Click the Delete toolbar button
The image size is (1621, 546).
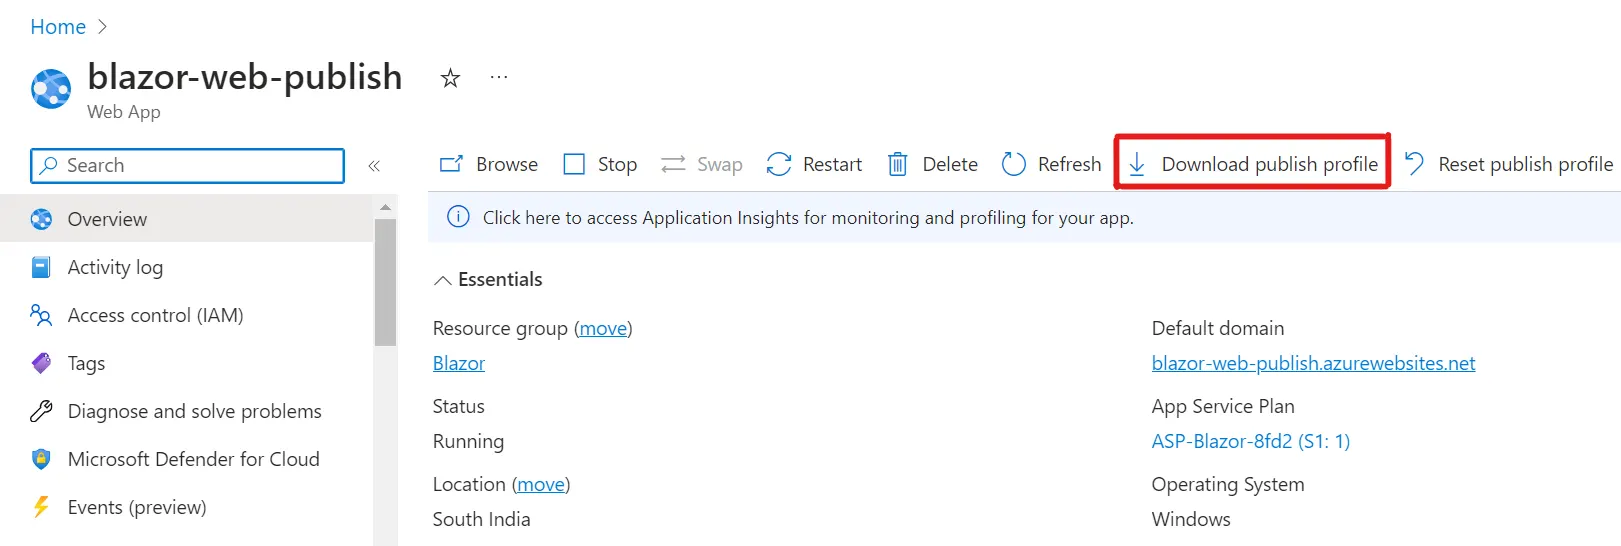pyautogui.click(x=933, y=164)
